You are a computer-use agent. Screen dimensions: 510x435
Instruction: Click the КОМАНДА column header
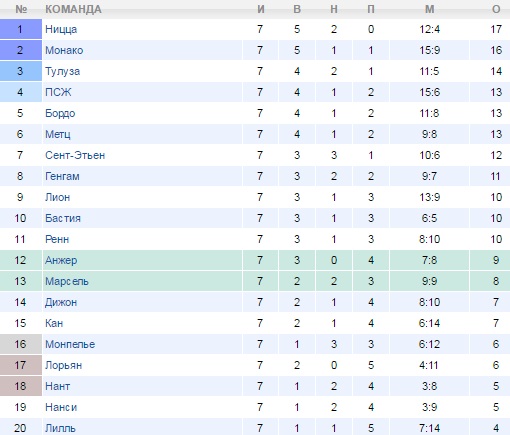(73, 9)
